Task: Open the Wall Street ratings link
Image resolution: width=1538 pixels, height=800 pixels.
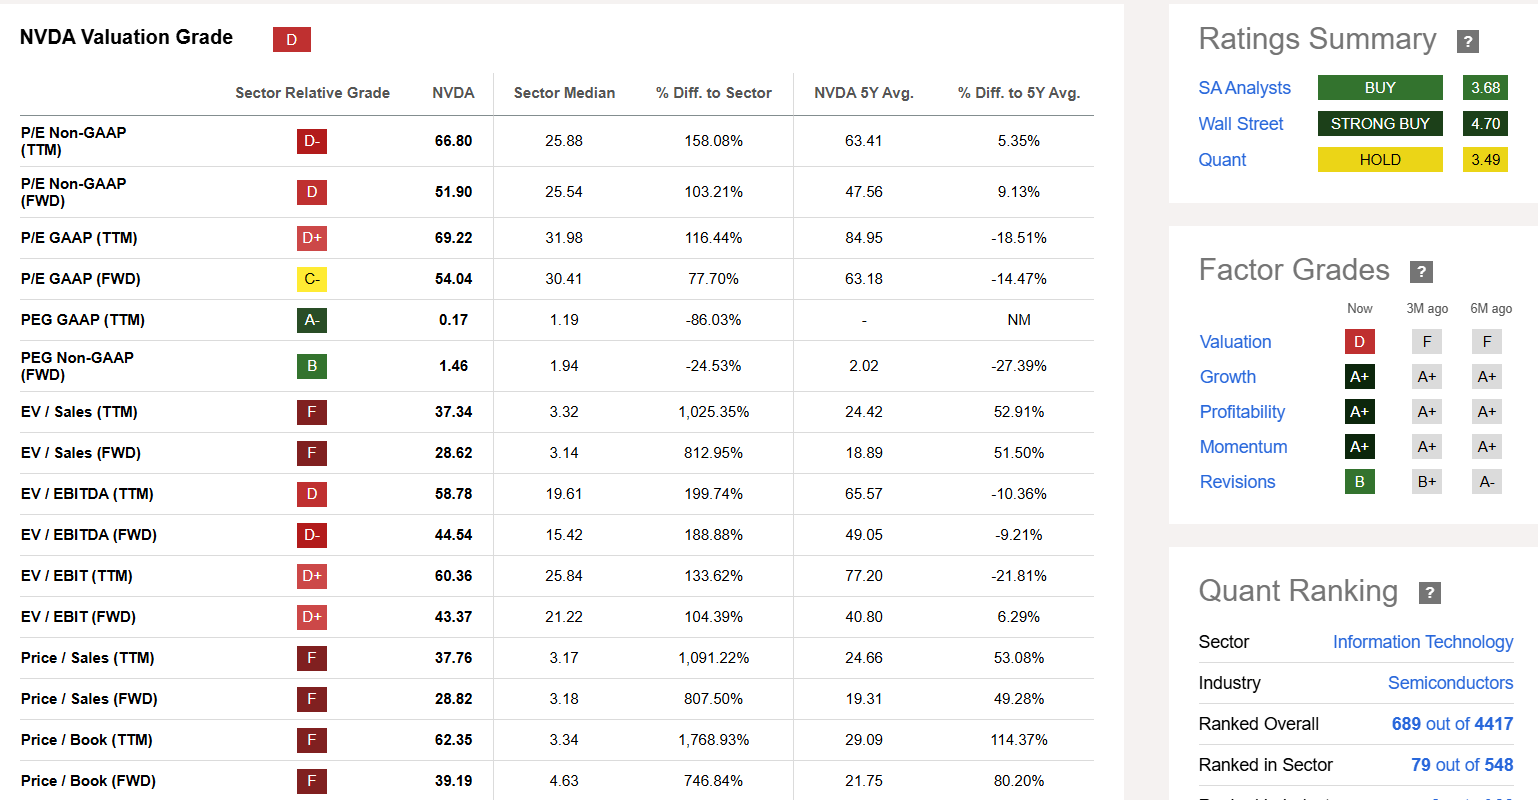Action: [1241, 124]
